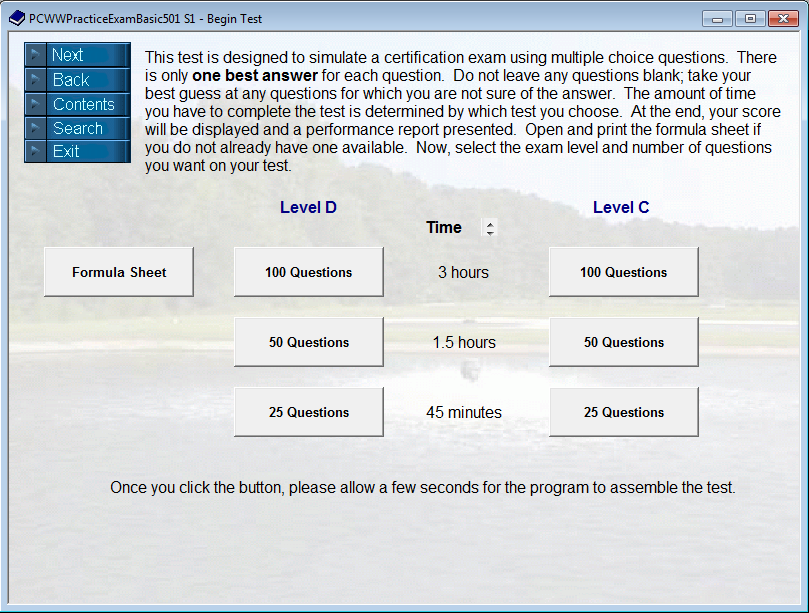Start a 50 question Level C test
This screenshot has width=809, height=613.
pos(622,341)
